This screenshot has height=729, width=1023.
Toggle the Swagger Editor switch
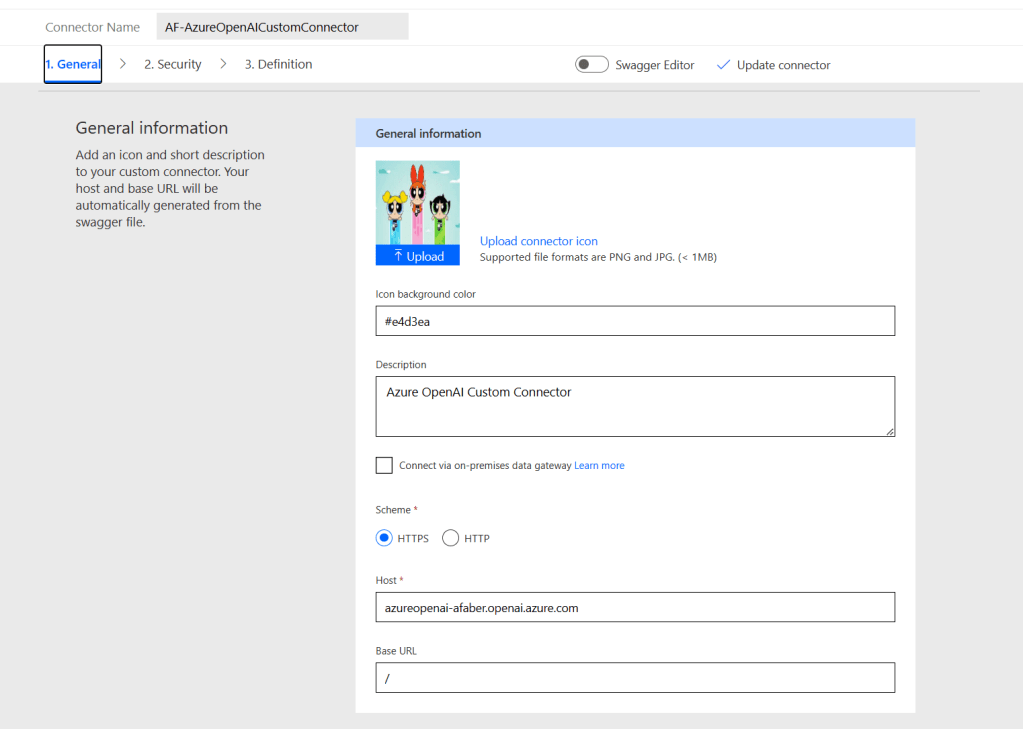[x=592, y=65]
